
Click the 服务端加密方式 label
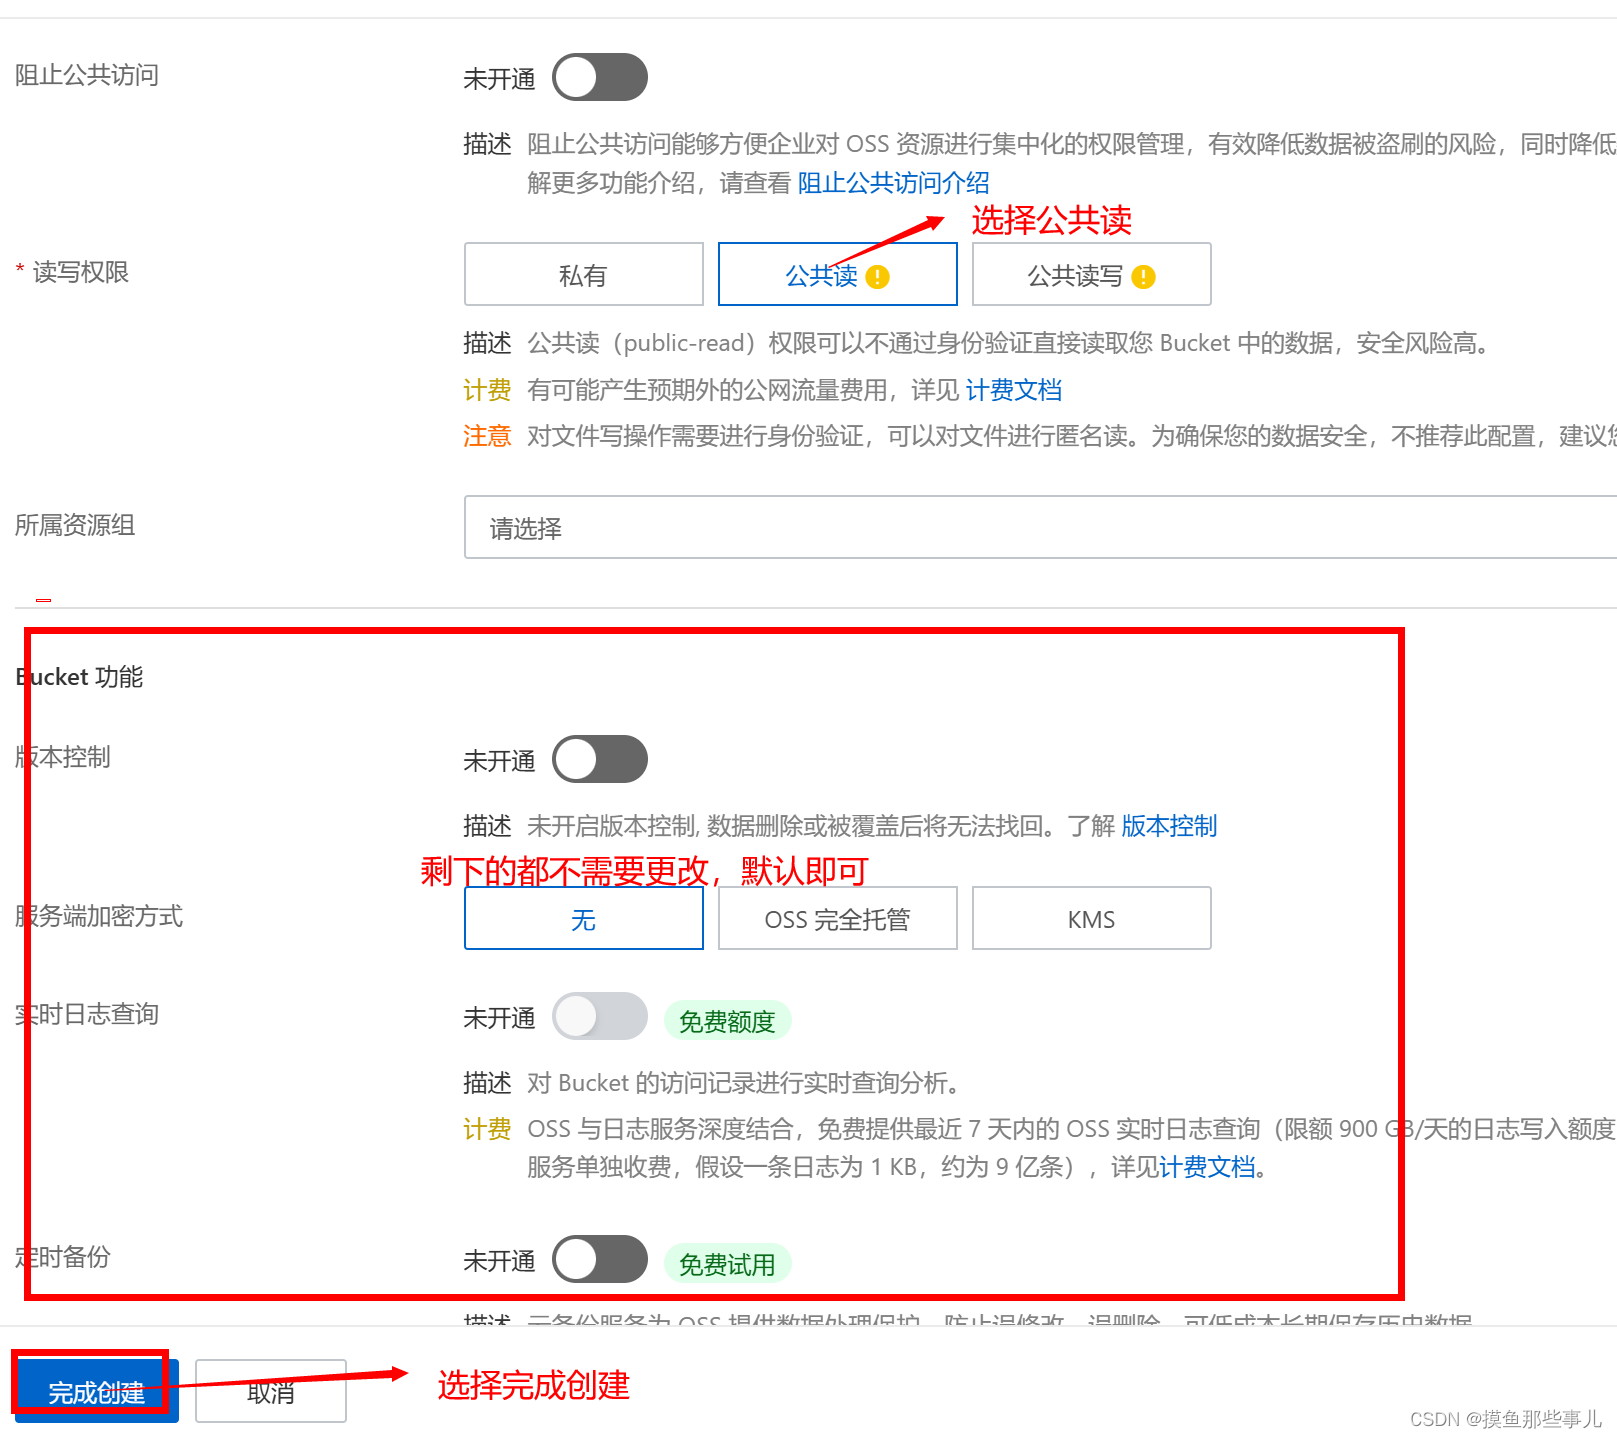pos(98,916)
